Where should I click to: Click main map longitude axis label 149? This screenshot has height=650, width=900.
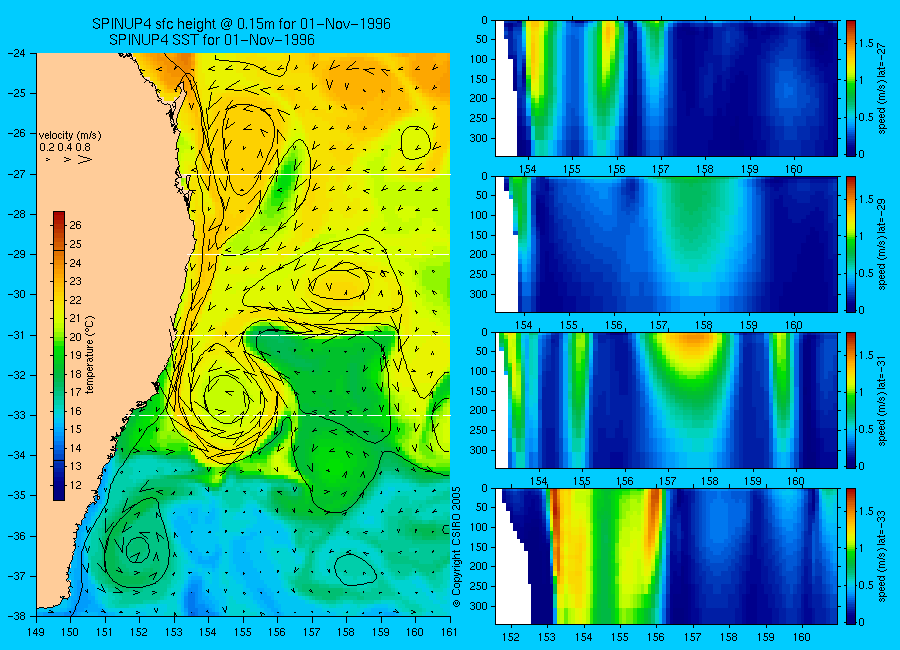[x=36, y=633]
